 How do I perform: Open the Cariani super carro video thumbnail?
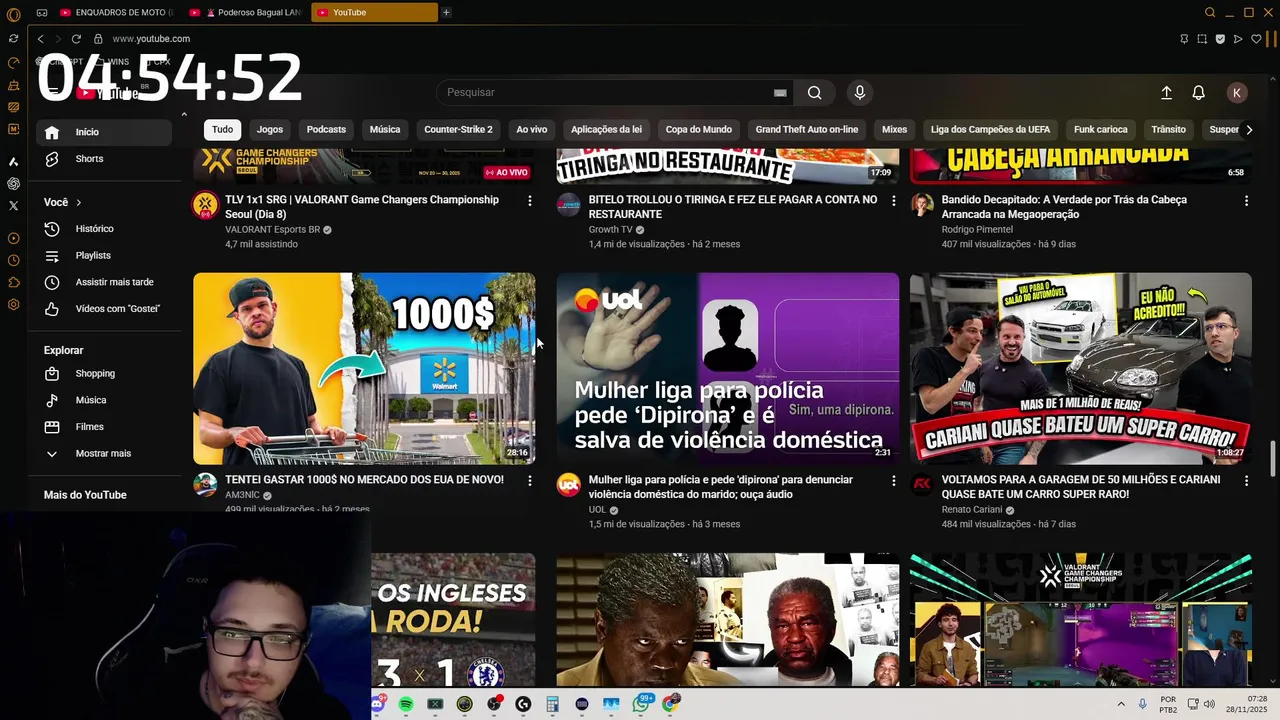pyautogui.click(x=1081, y=369)
